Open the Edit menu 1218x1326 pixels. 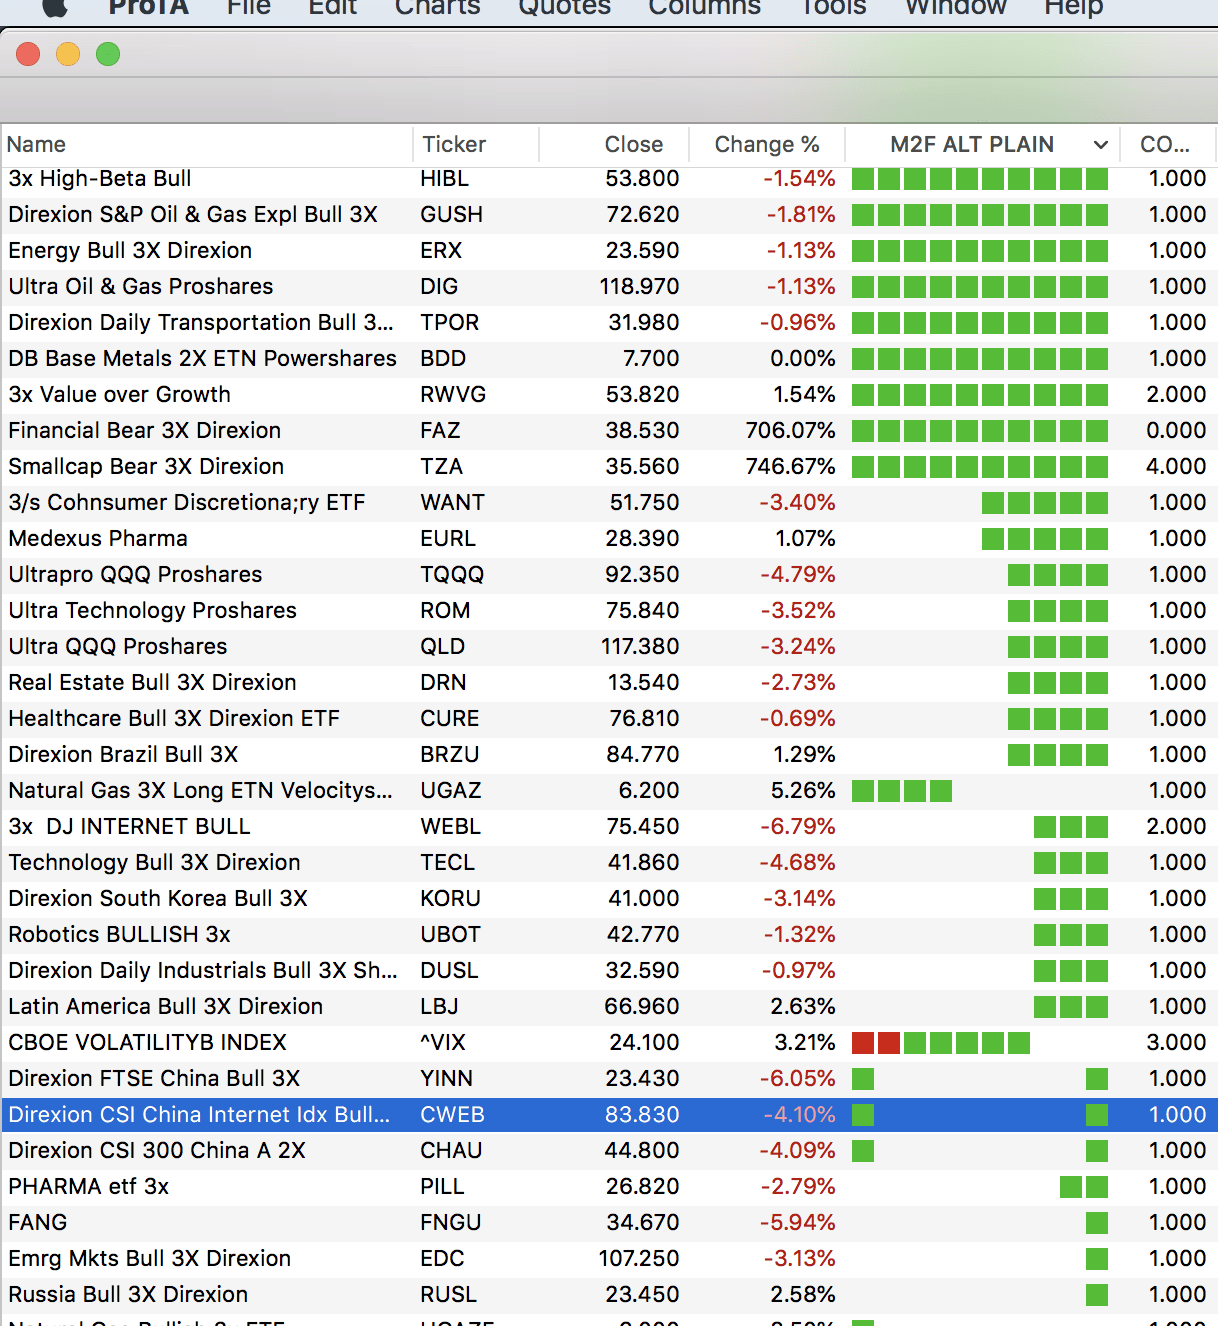[333, 7]
